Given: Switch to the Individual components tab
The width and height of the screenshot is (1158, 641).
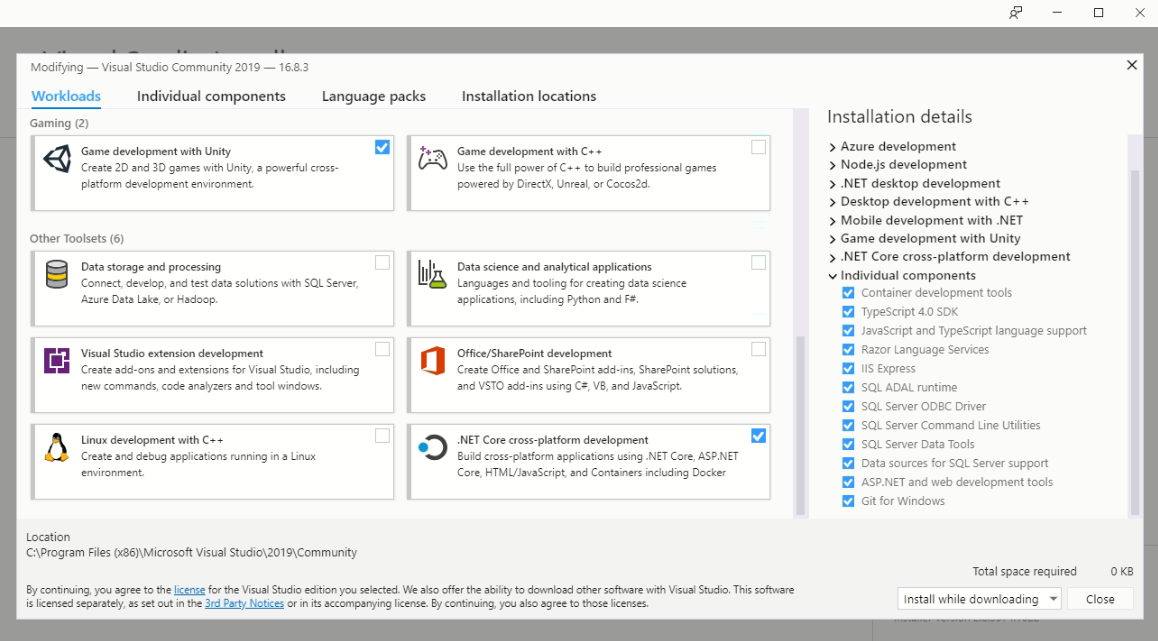Looking at the screenshot, I should (211, 96).
